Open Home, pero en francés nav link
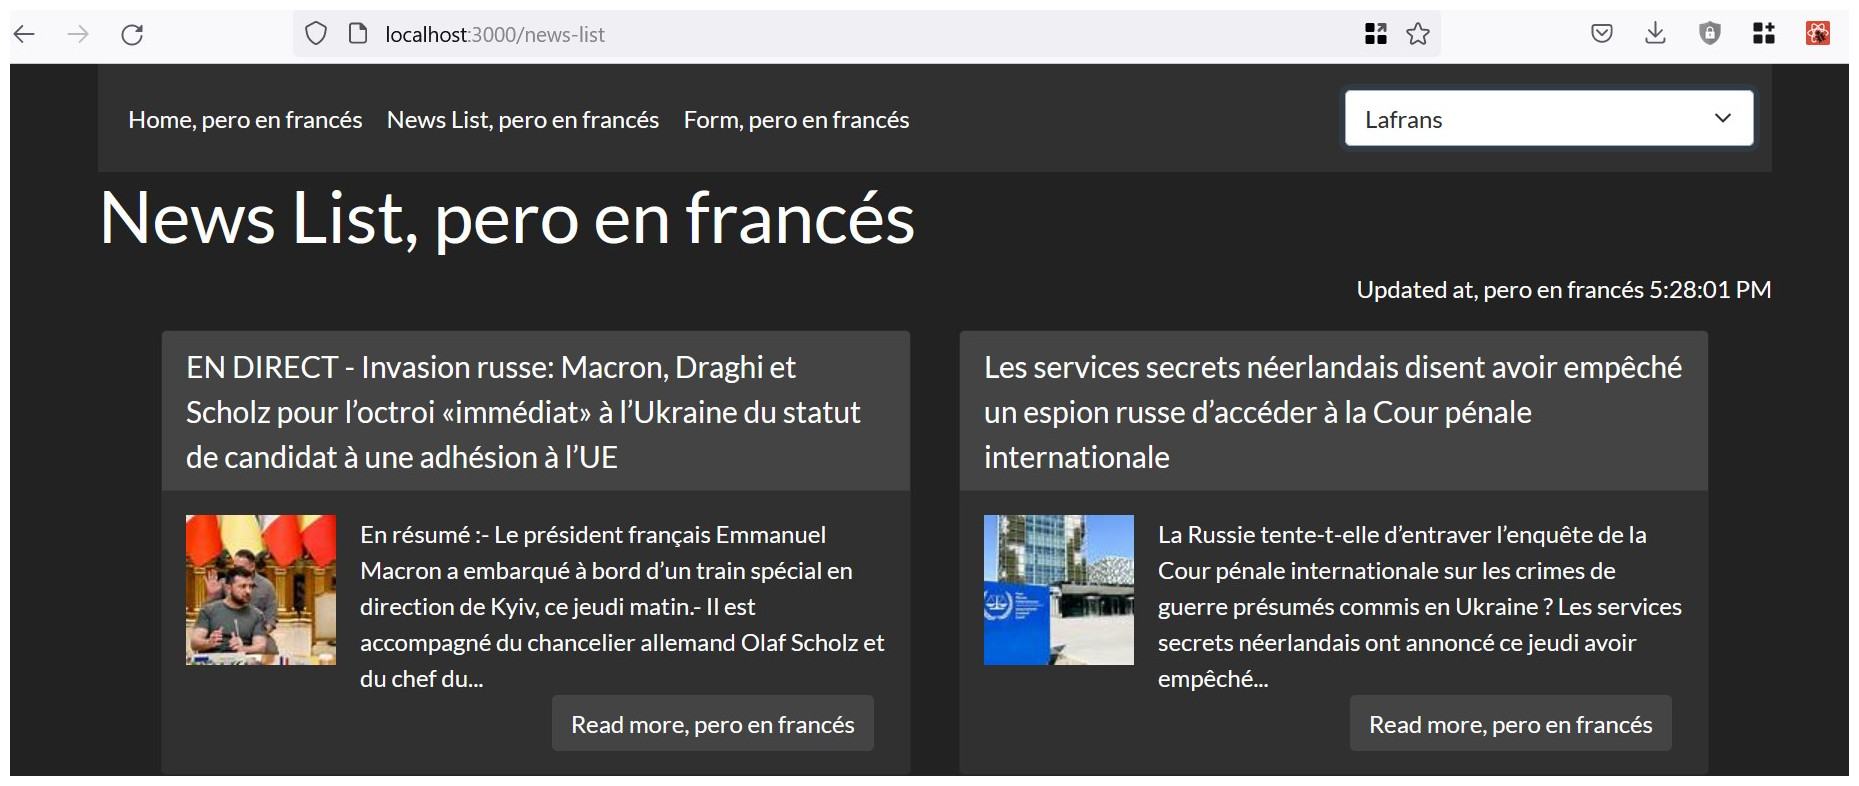Screen dimensions: 1859x786 click(245, 120)
